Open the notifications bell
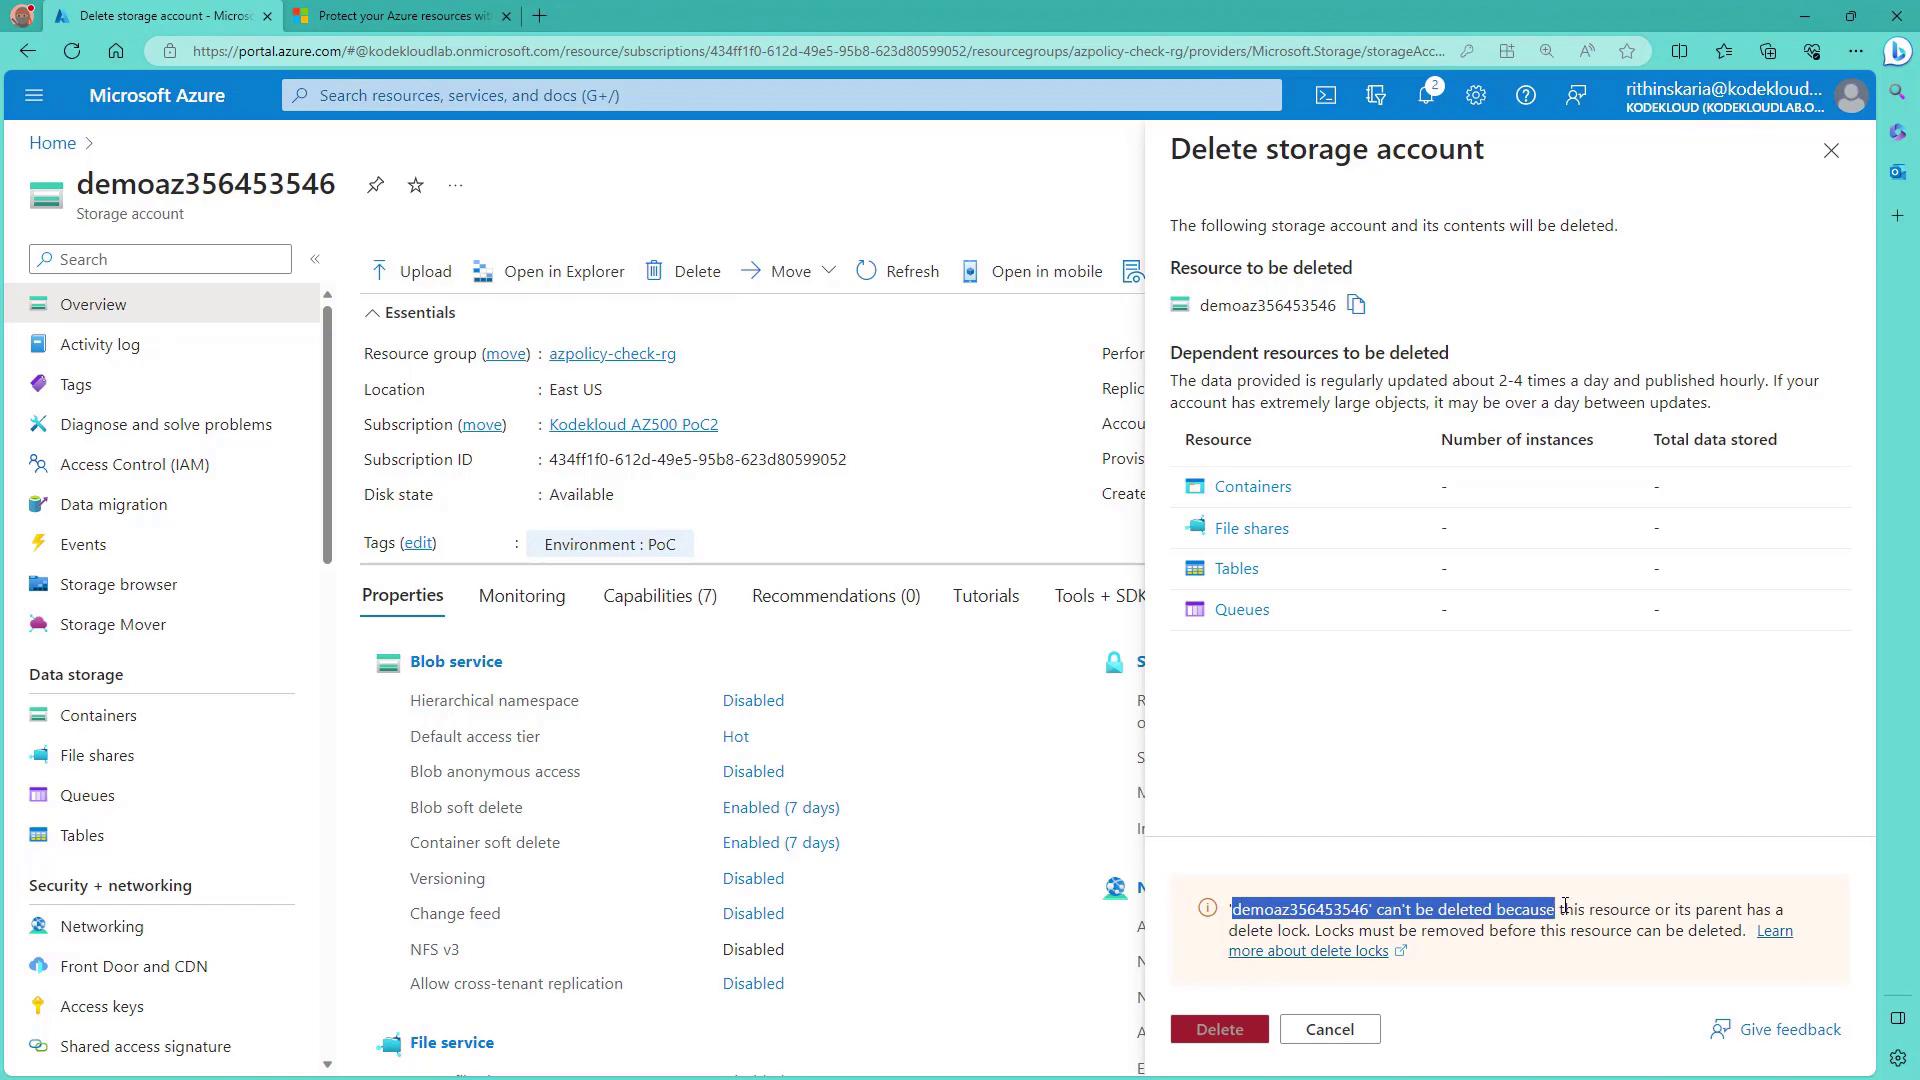1920x1080 pixels. click(x=1426, y=95)
